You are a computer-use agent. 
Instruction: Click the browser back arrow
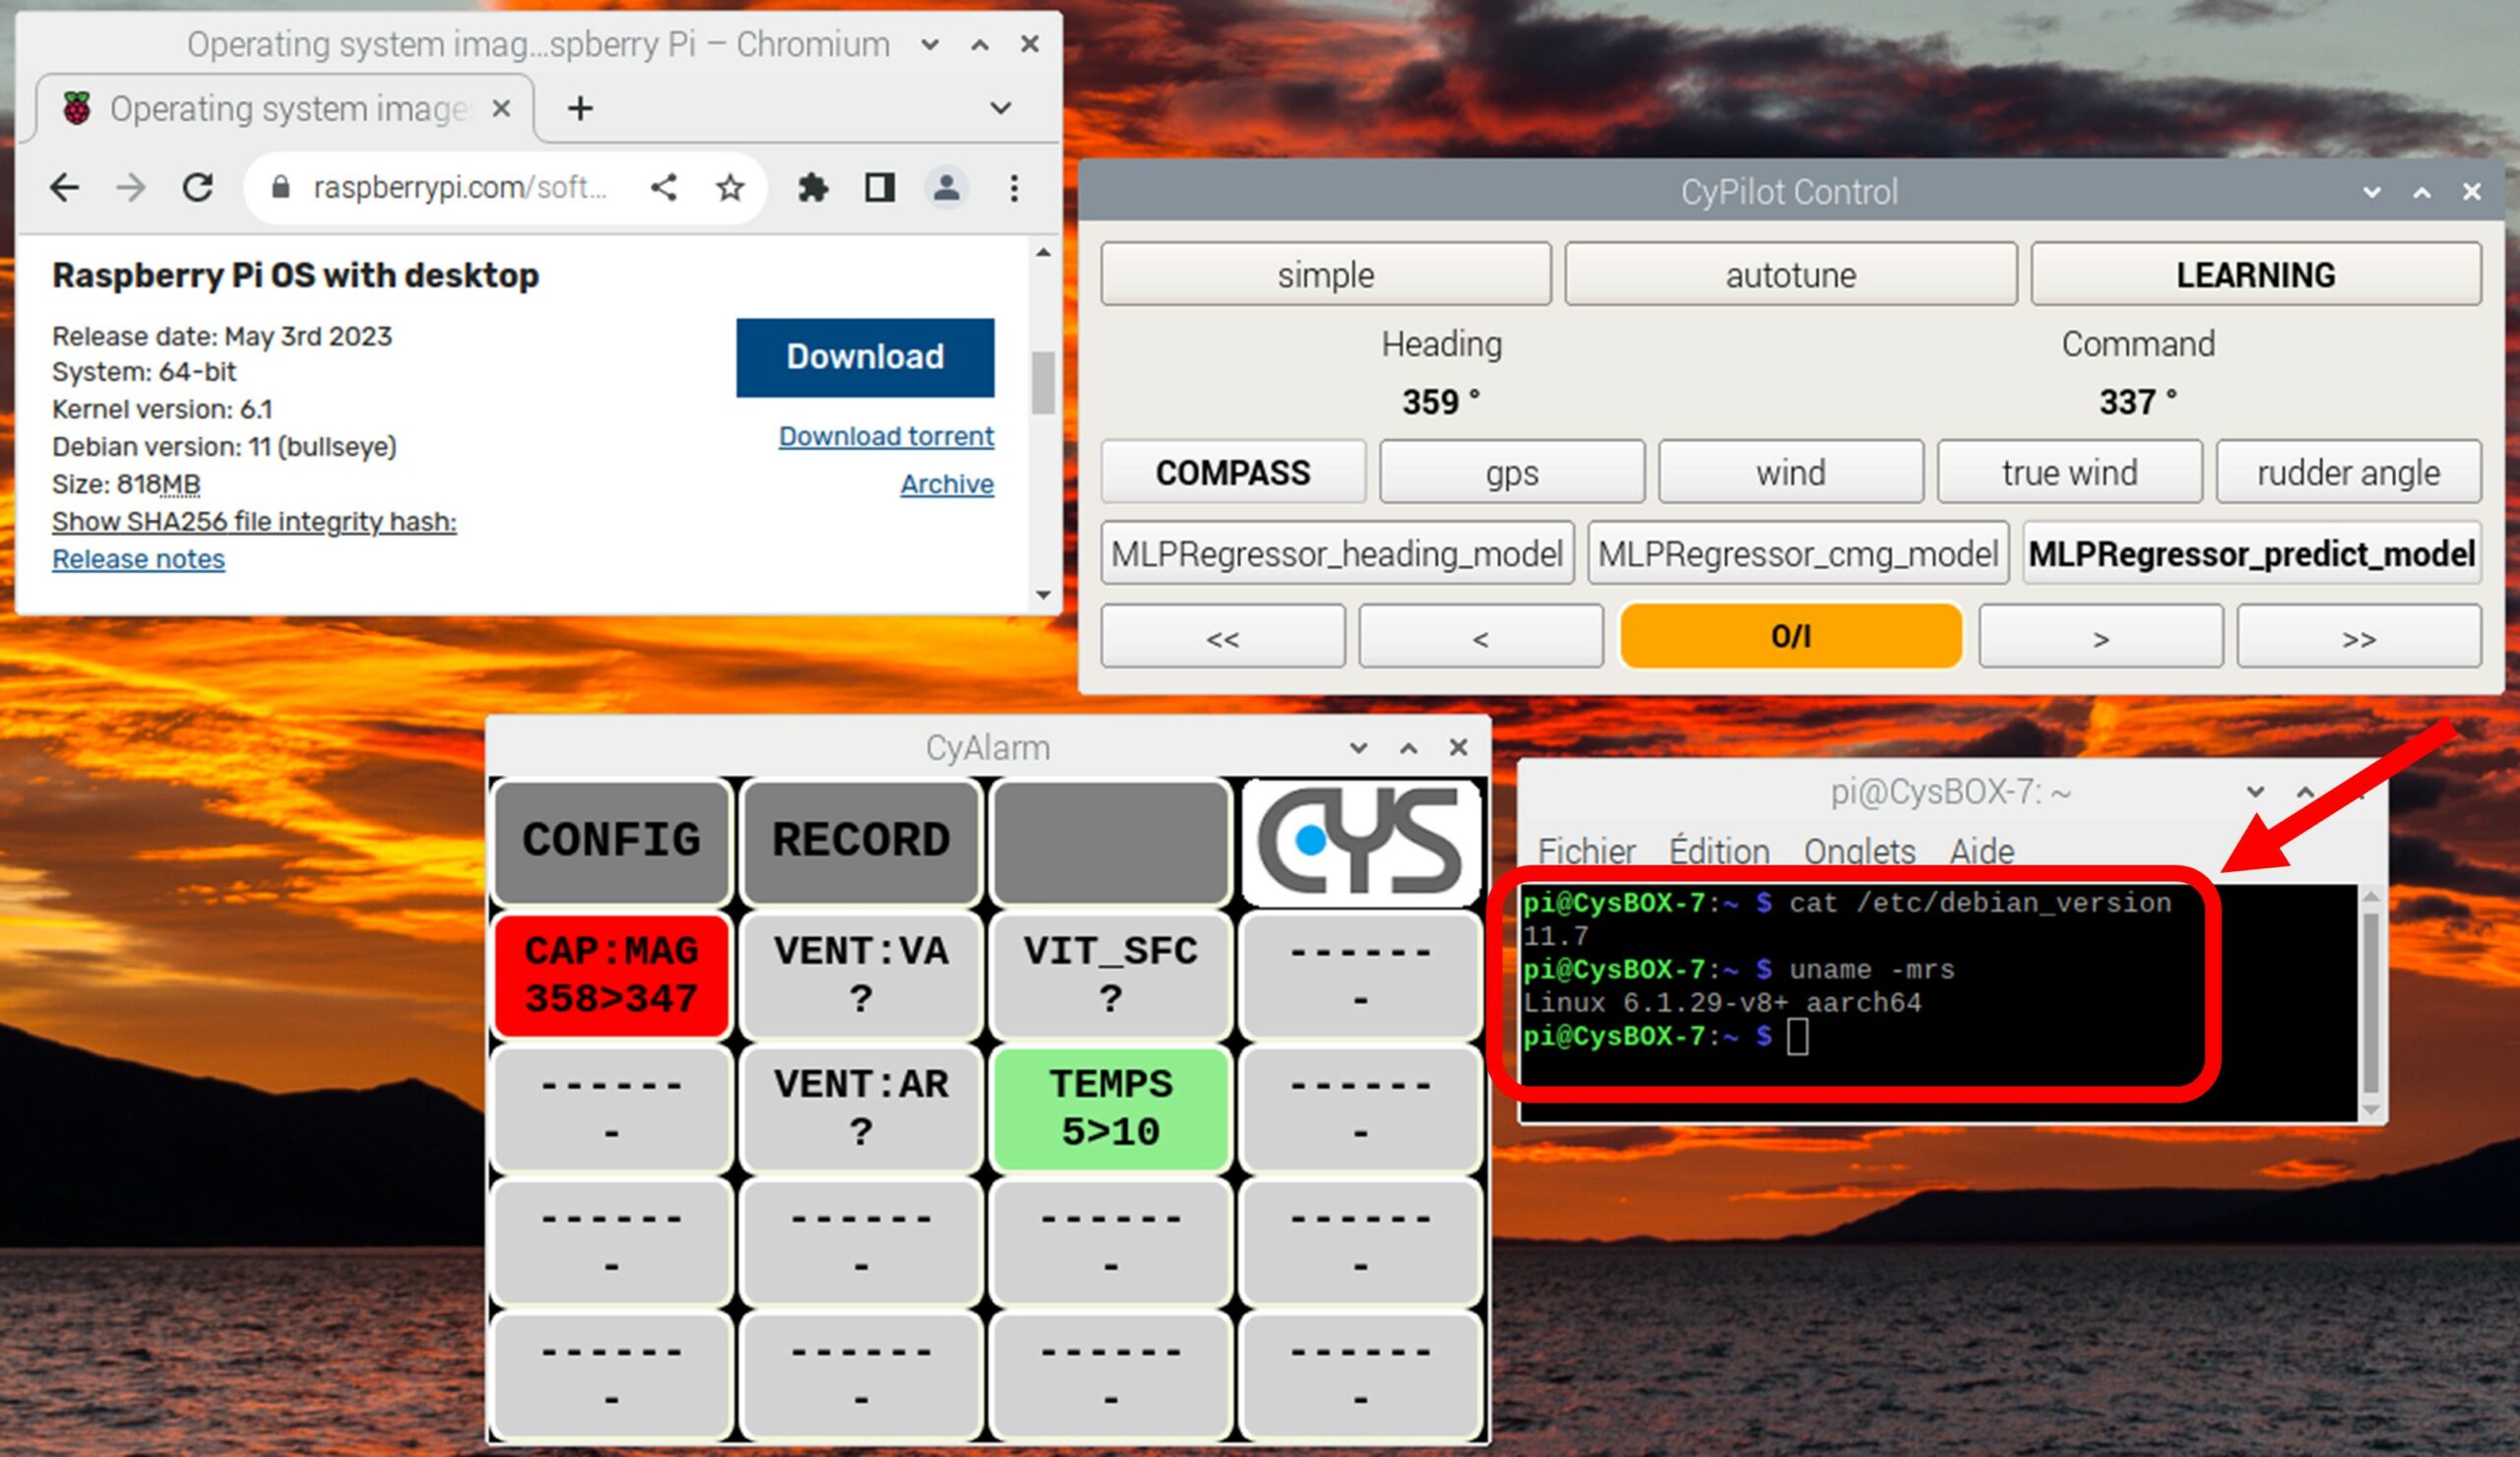tap(65, 187)
